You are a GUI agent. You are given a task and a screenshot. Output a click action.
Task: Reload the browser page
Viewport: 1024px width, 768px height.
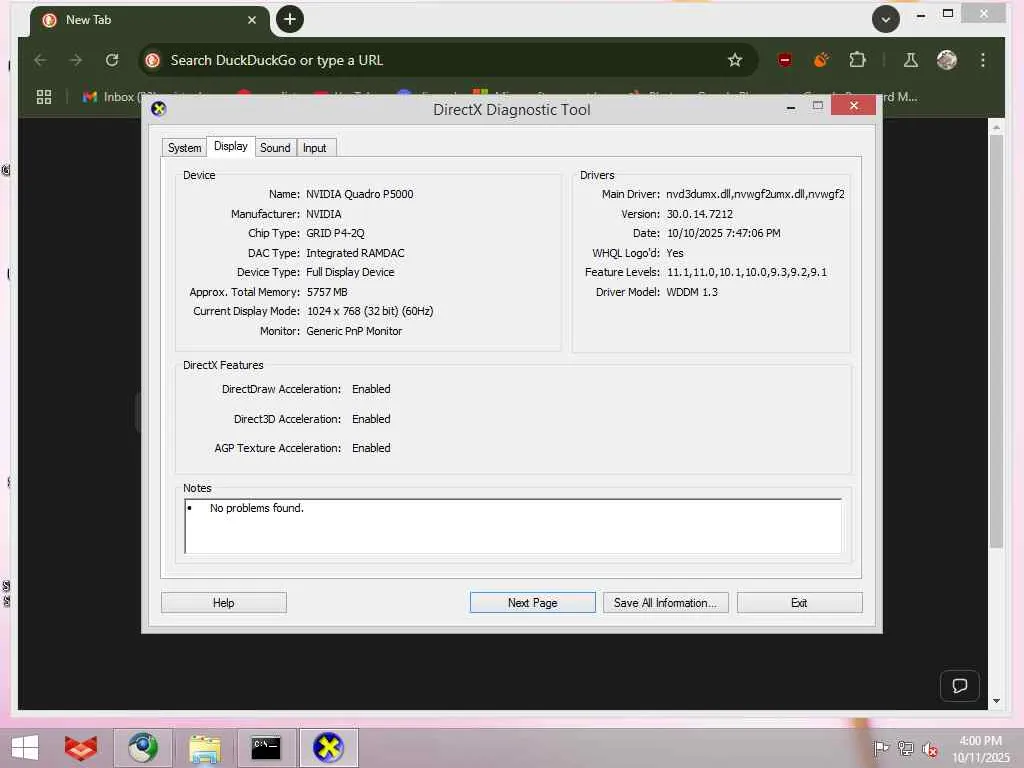coord(112,60)
